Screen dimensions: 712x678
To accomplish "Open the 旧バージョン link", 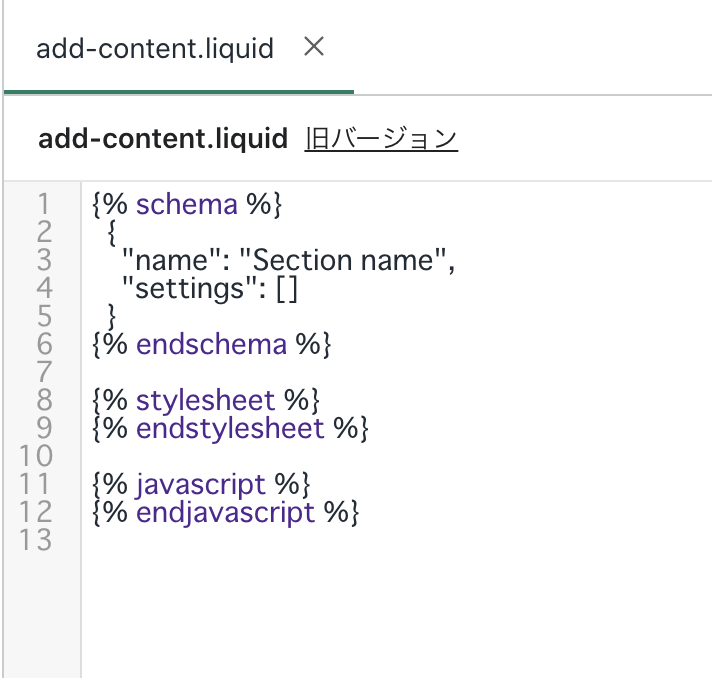I will (x=380, y=139).
